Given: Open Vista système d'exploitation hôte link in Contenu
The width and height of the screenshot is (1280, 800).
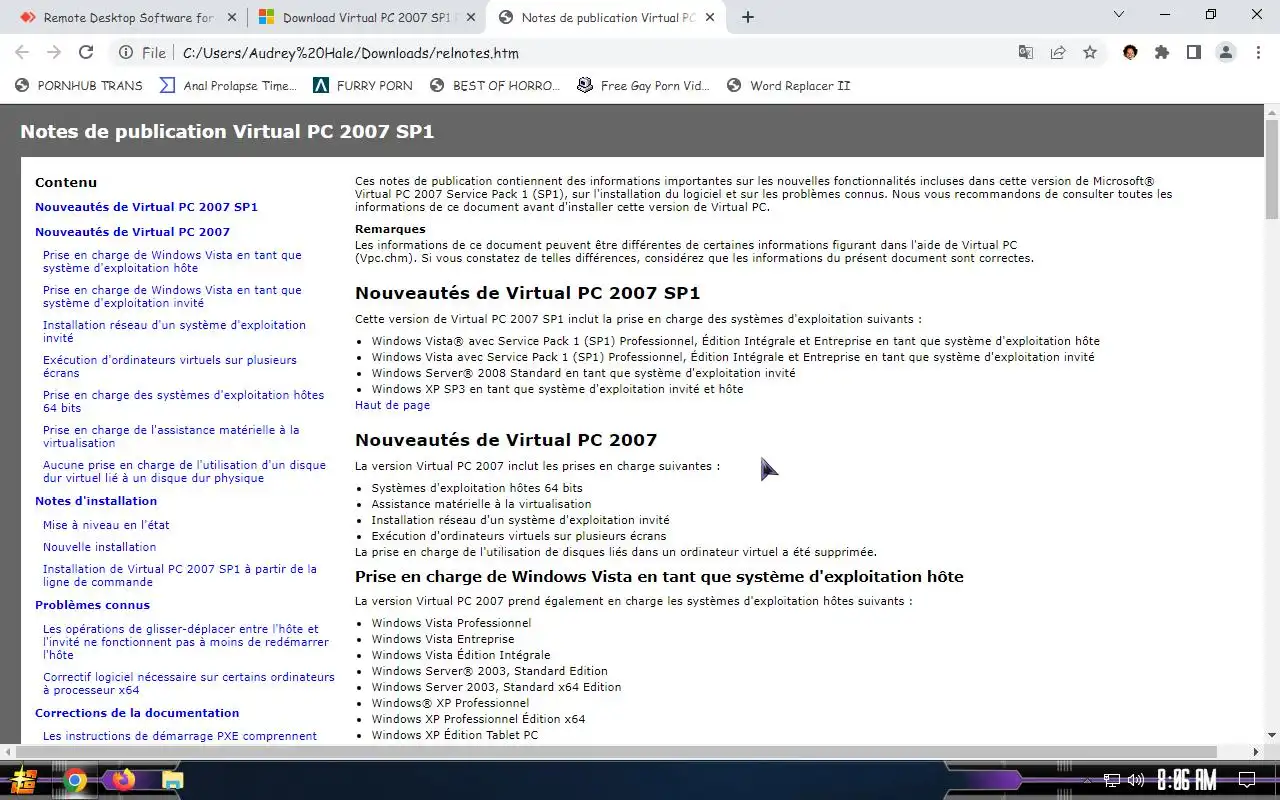Looking at the screenshot, I should click(x=172, y=261).
